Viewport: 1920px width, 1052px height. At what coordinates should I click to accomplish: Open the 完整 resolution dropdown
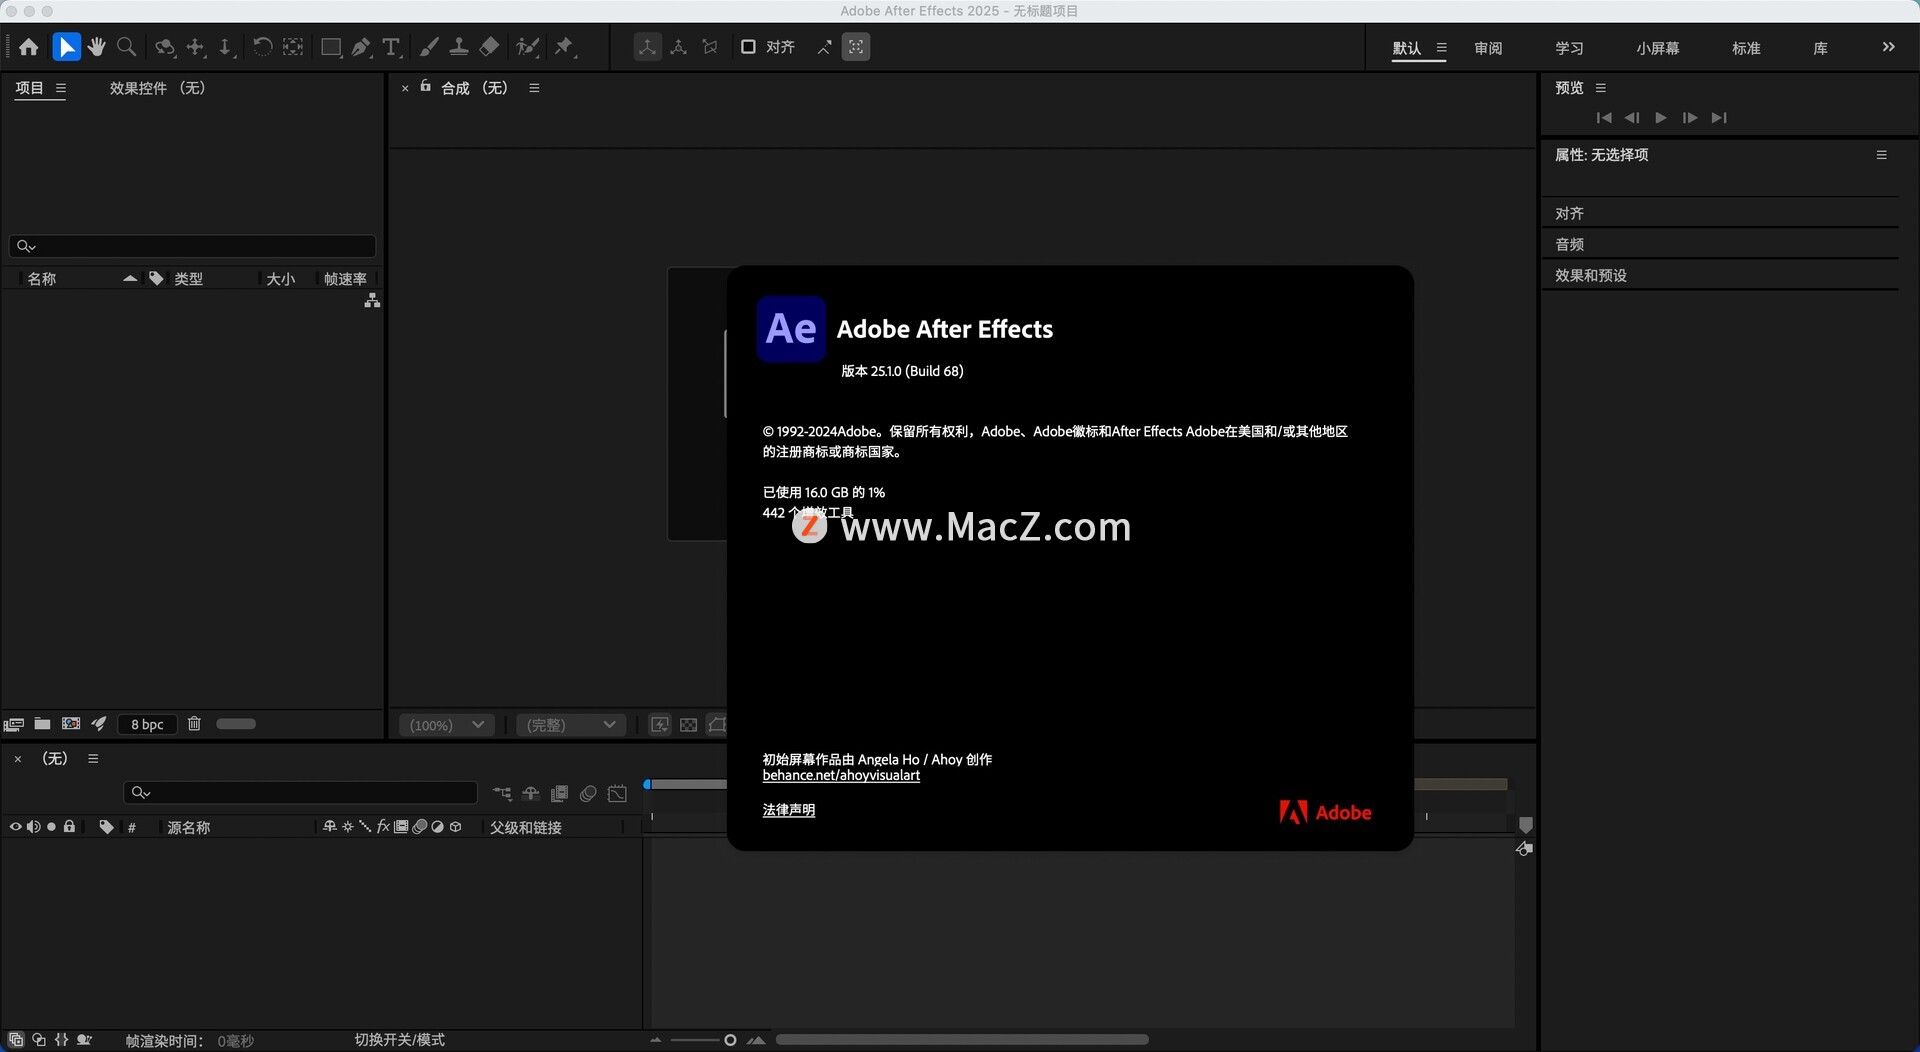(x=571, y=725)
